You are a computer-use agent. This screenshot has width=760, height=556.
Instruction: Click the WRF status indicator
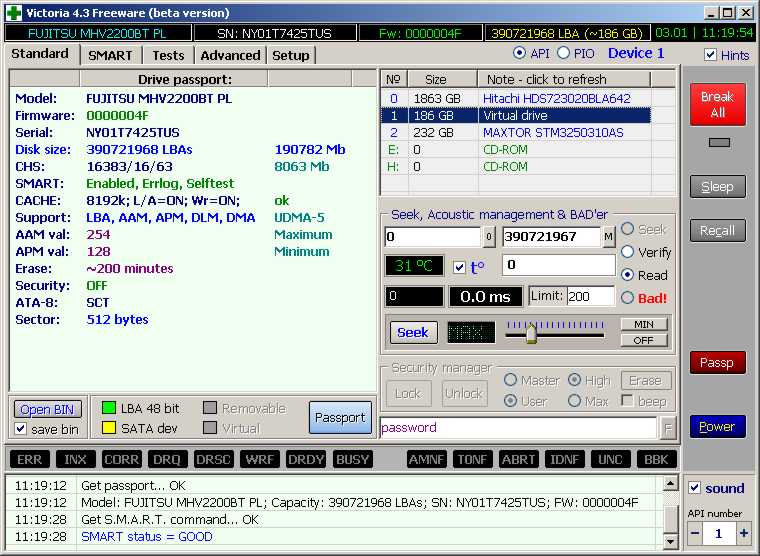click(x=260, y=460)
